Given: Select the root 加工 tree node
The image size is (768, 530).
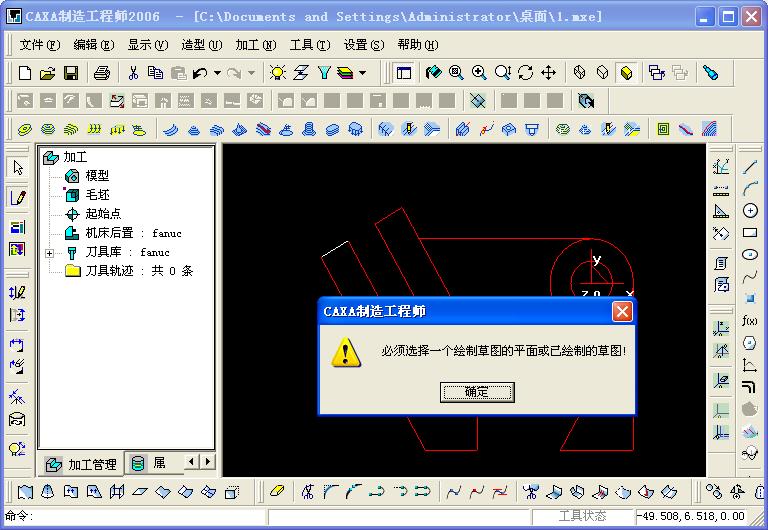Looking at the screenshot, I should coord(75,157).
